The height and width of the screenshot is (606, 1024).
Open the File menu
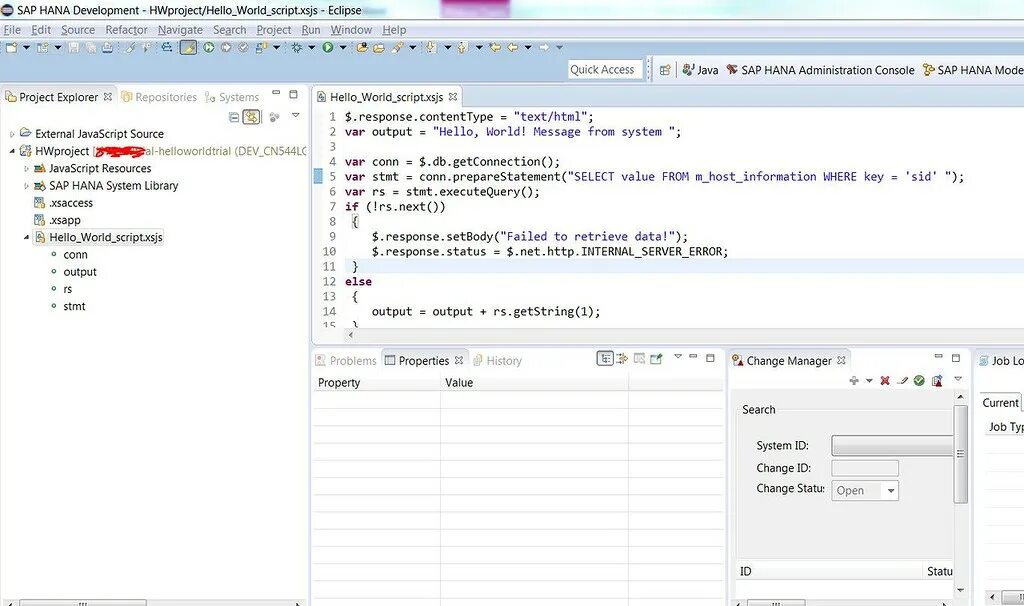[x=12, y=30]
